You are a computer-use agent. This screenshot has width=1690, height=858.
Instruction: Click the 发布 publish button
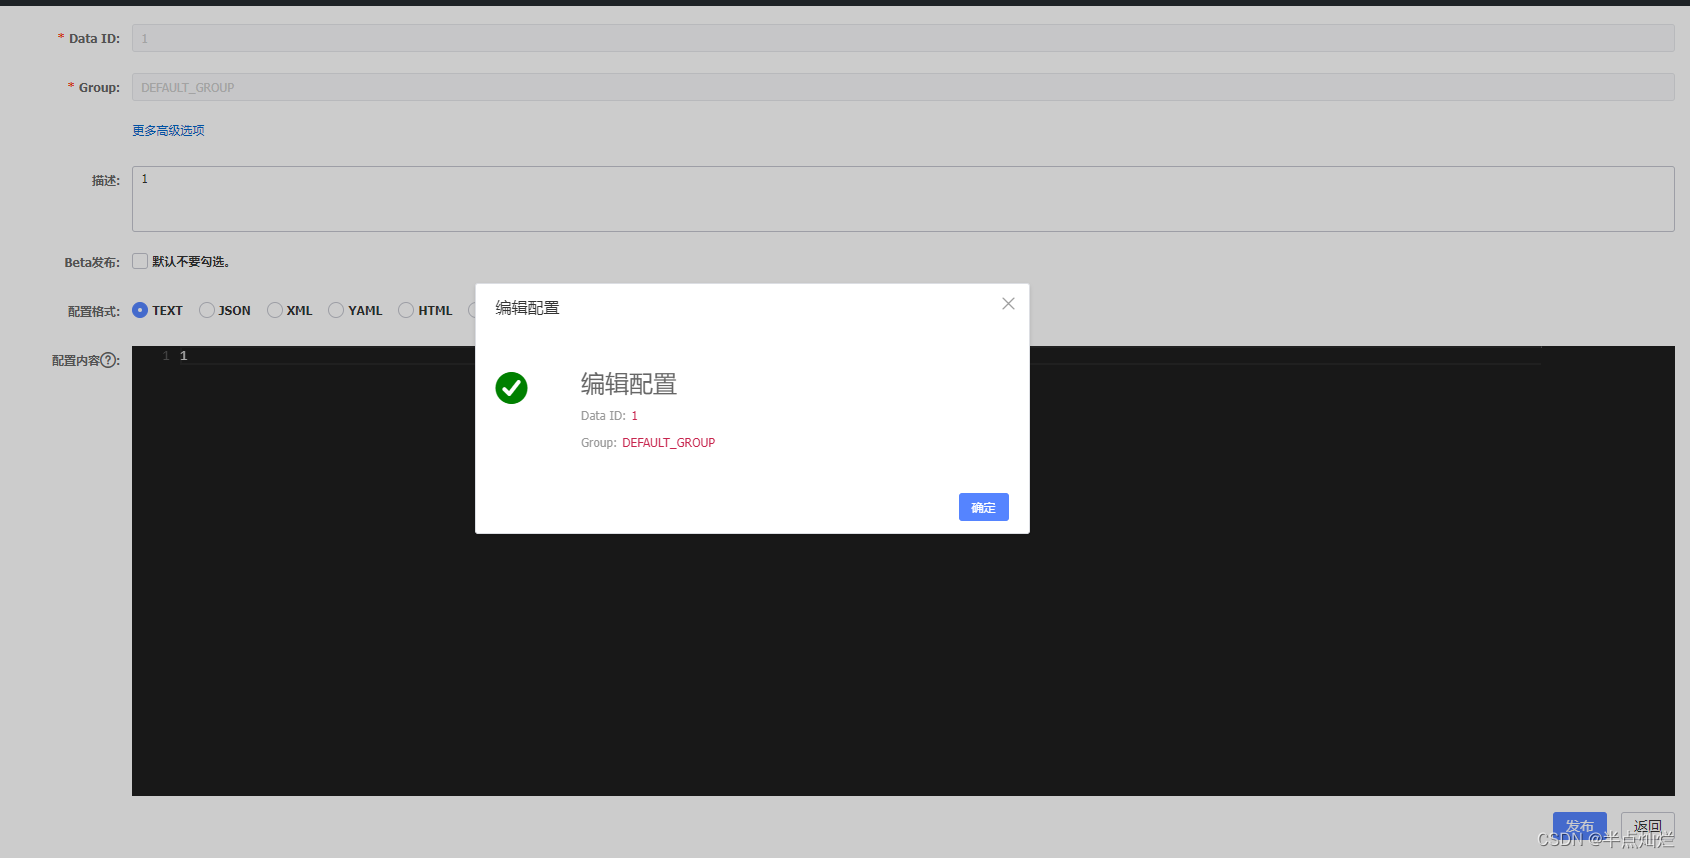click(1580, 826)
